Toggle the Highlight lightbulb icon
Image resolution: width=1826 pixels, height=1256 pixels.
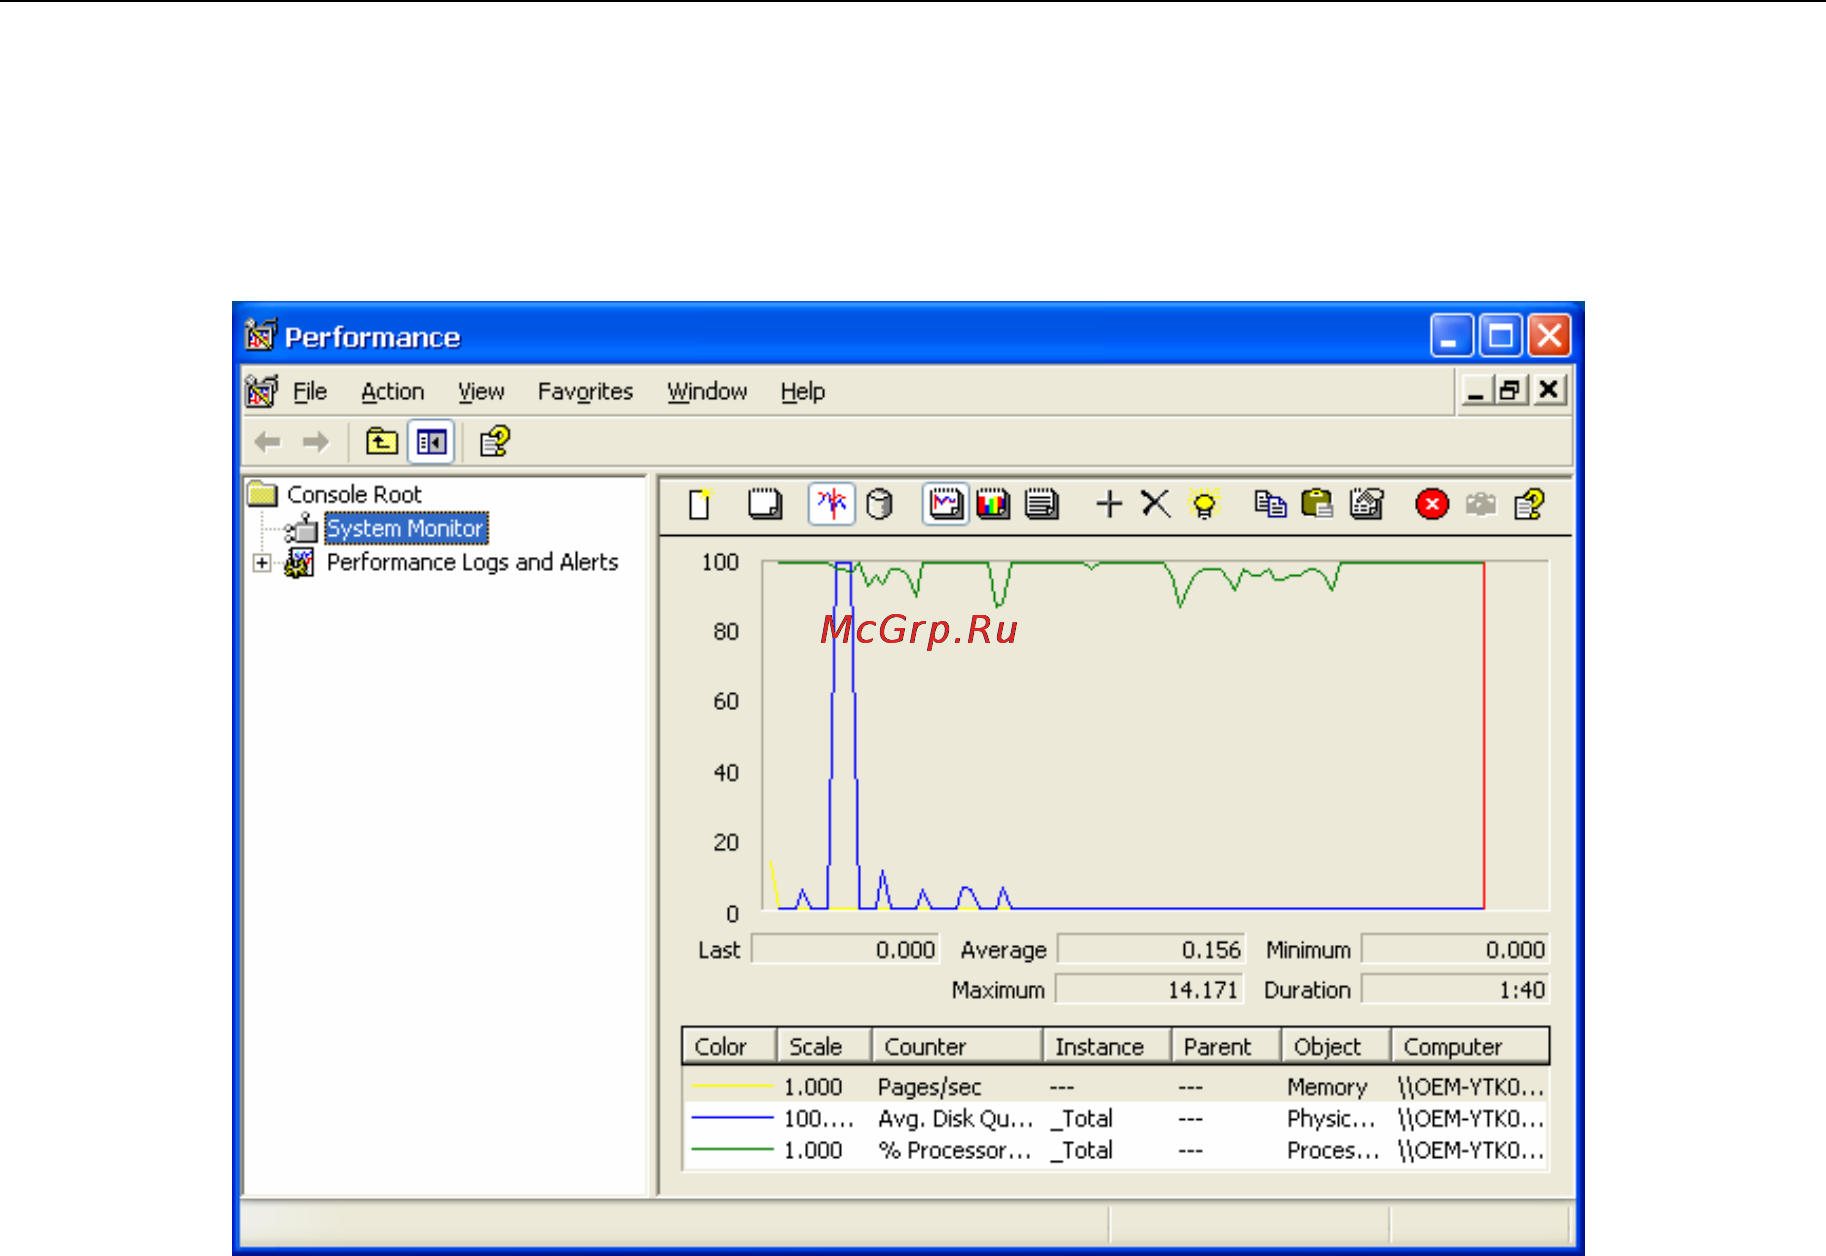coord(1204,503)
